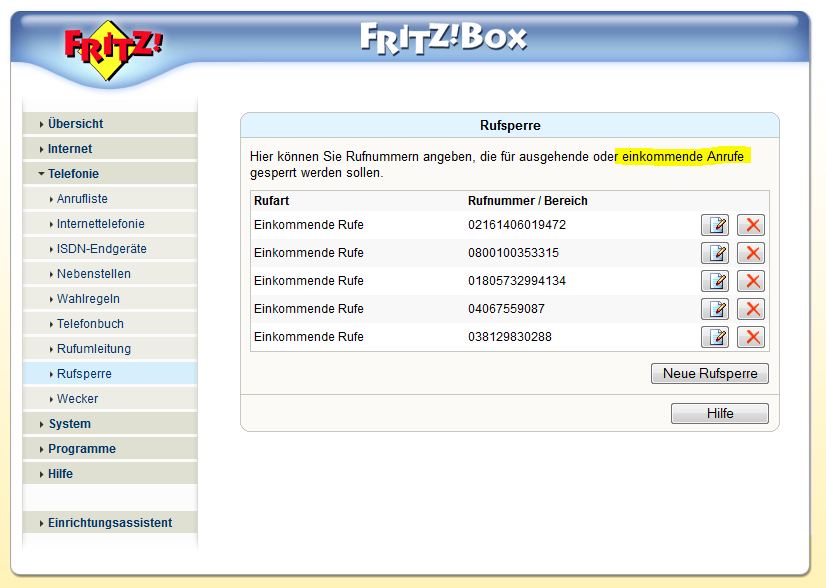Edit the call block for 01805732994134
This screenshot has width=826, height=588.
(x=715, y=281)
